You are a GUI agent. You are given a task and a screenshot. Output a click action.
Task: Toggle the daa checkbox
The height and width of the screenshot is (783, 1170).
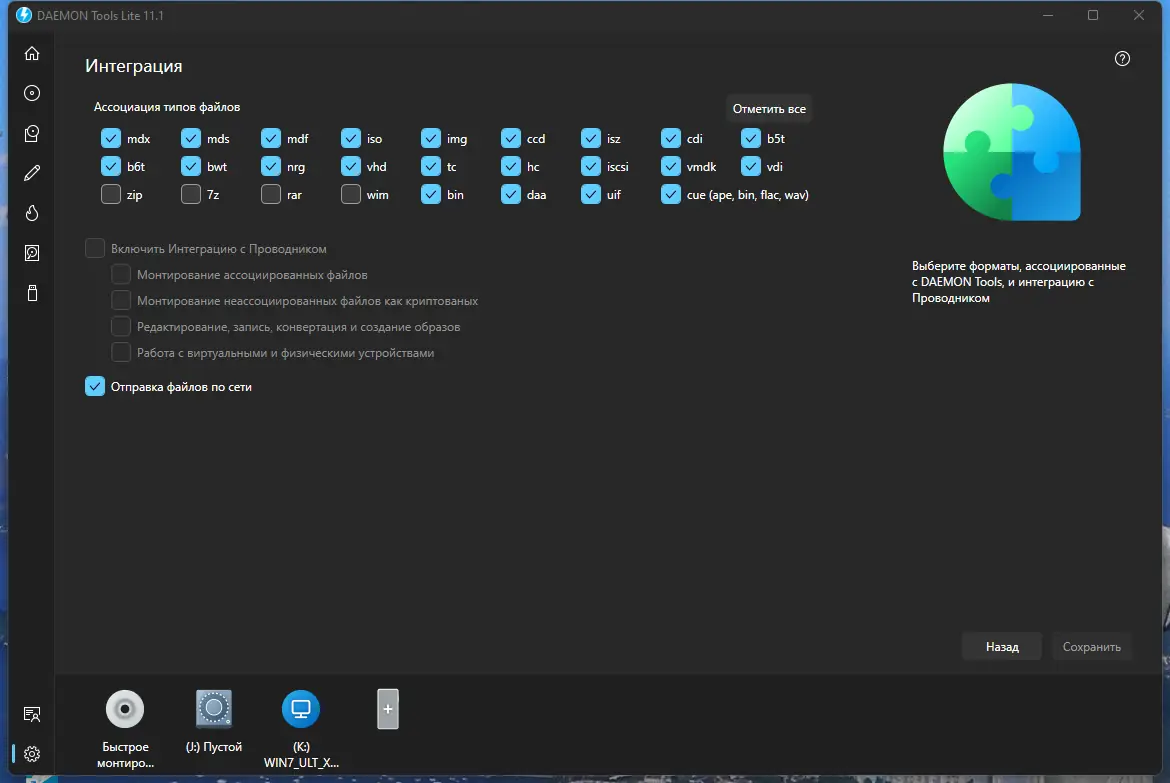click(x=510, y=194)
